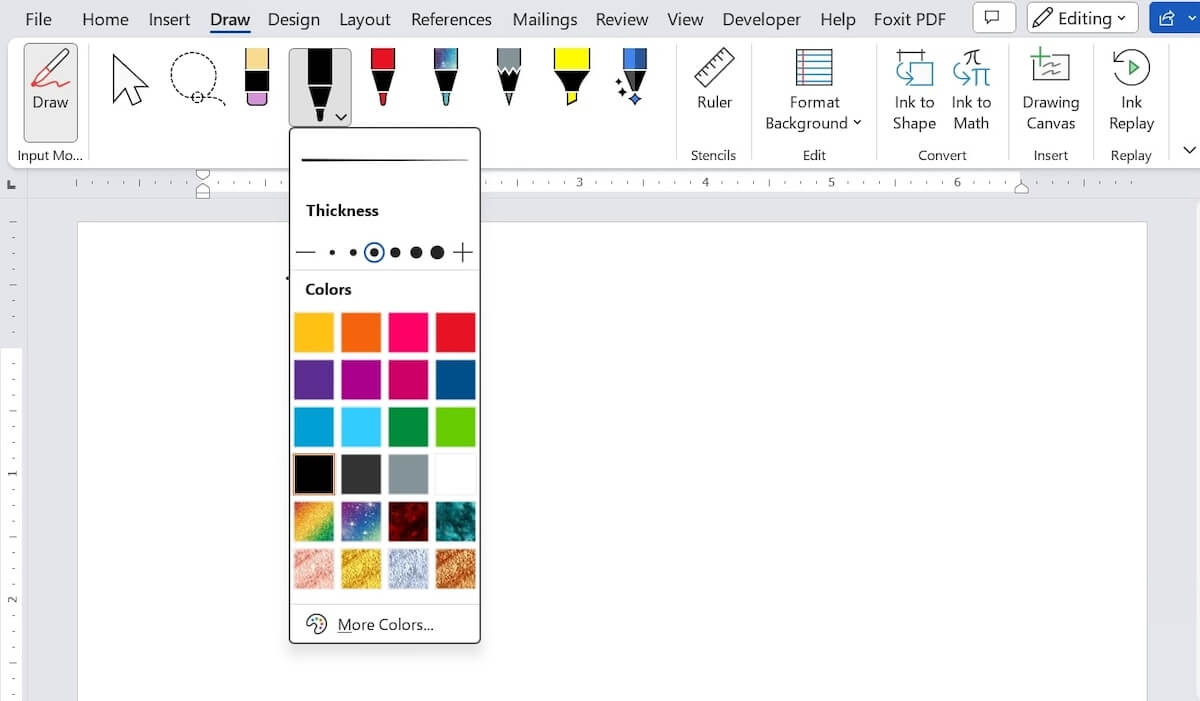Switch to the Review tab

624,19
